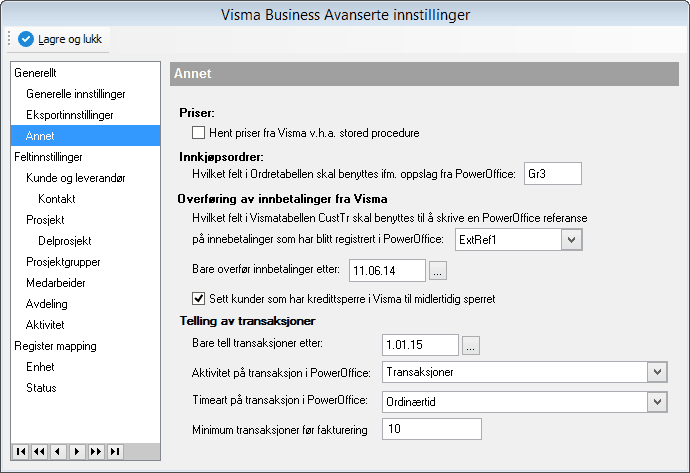
Task: Jump forward with double-right arrow
Action: pos(96,451)
